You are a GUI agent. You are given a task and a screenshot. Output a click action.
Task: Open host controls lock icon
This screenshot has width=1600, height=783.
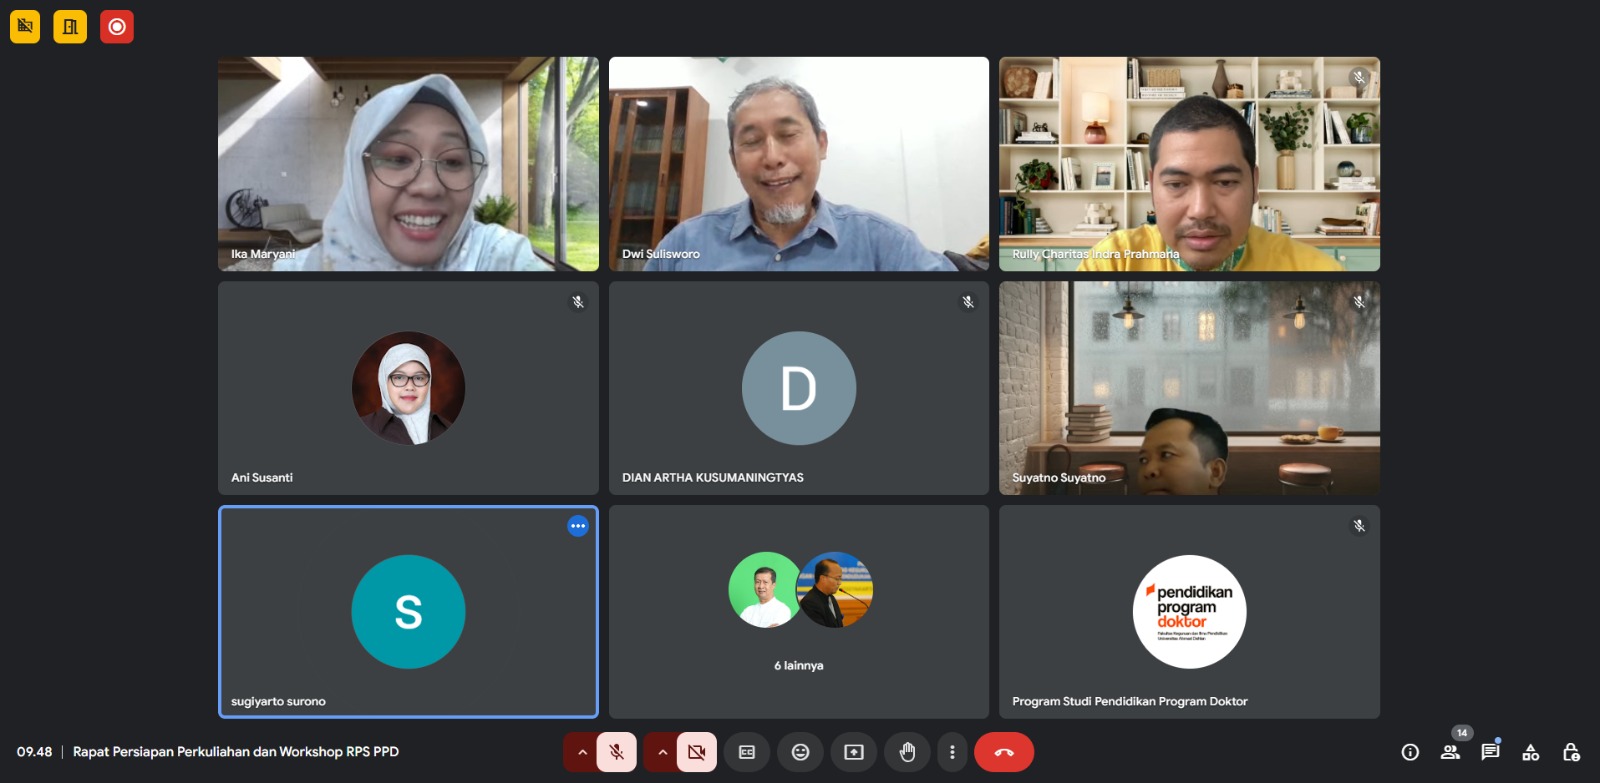pyautogui.click(x=1571, y=752)
